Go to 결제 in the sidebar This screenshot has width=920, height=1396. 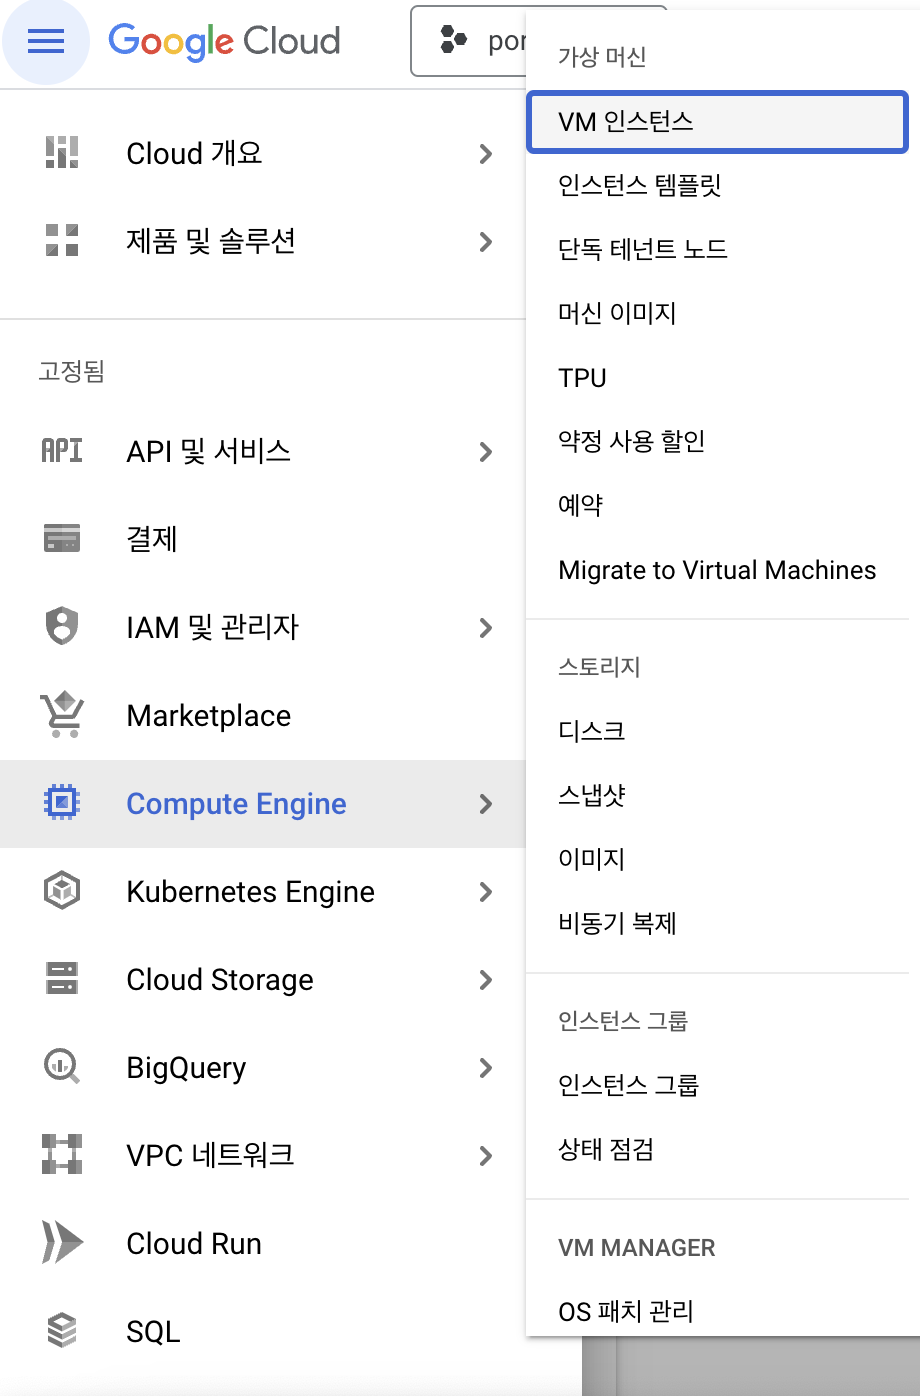coord(262,540)
